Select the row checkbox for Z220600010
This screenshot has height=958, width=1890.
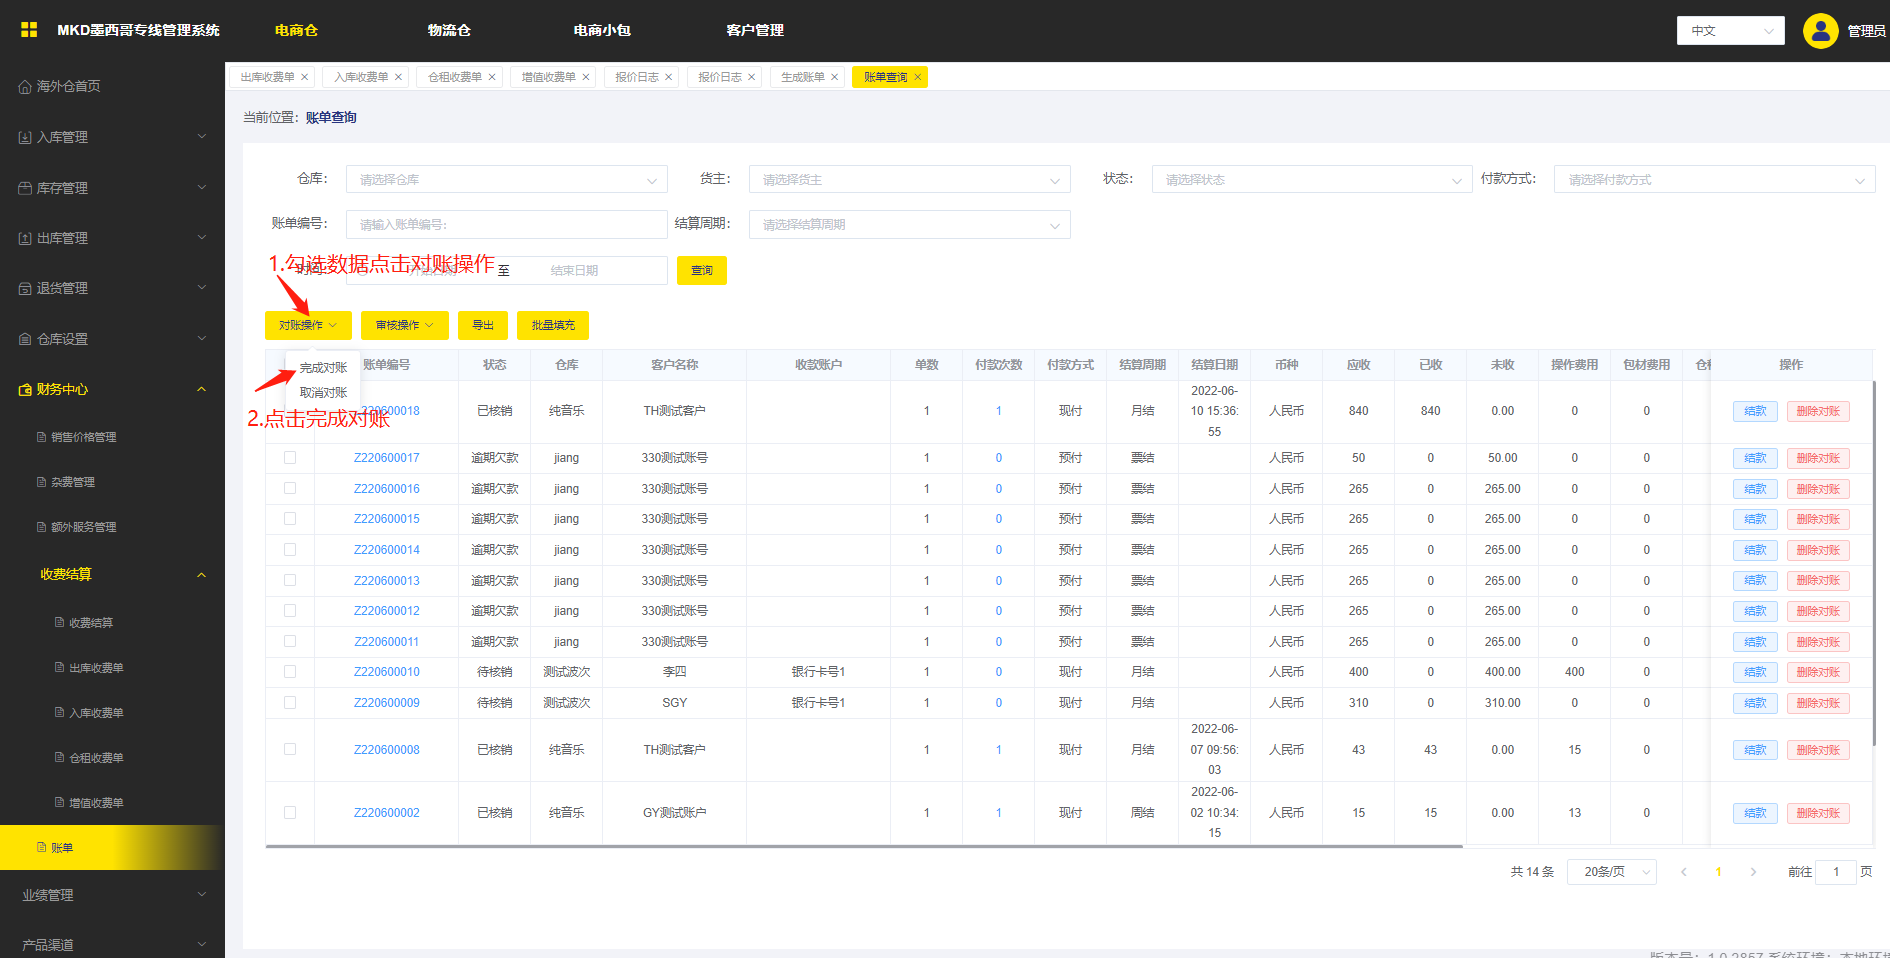tap(290, 672)
